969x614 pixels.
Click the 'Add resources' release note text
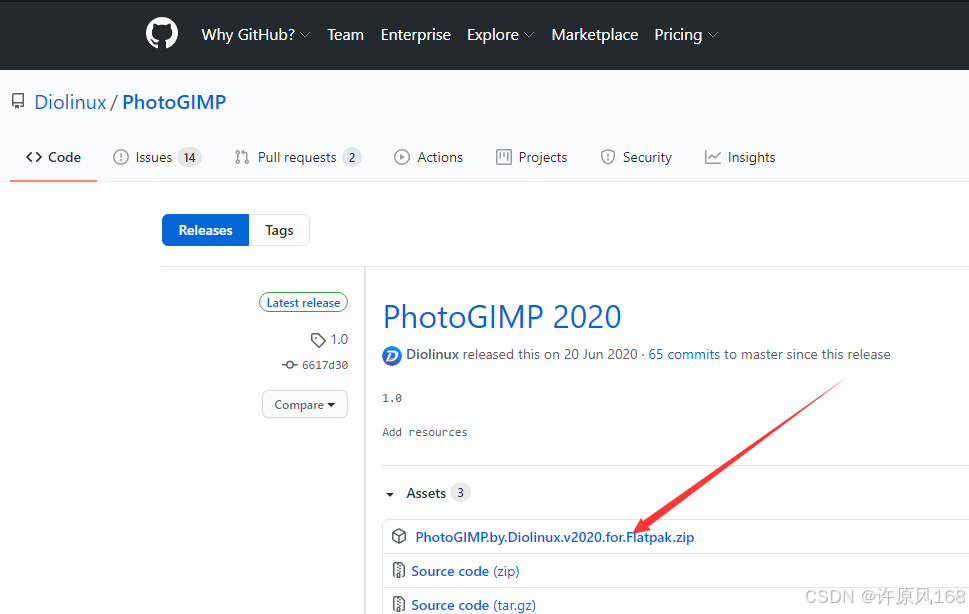425,432
